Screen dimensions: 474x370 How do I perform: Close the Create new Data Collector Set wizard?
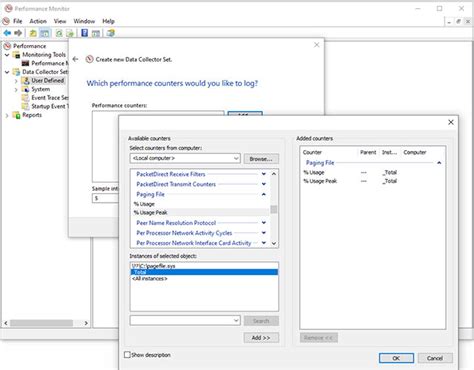[x=317, y=45]
